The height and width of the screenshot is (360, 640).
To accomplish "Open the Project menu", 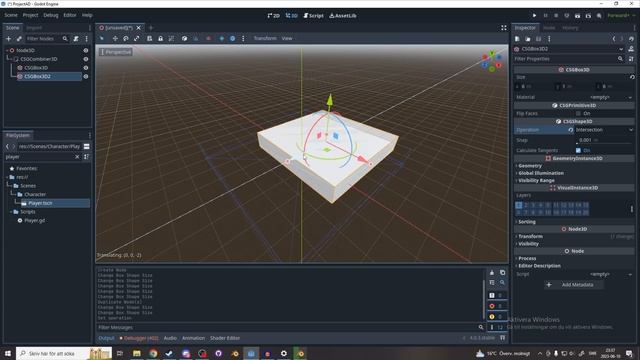I will tap(30, 15).
